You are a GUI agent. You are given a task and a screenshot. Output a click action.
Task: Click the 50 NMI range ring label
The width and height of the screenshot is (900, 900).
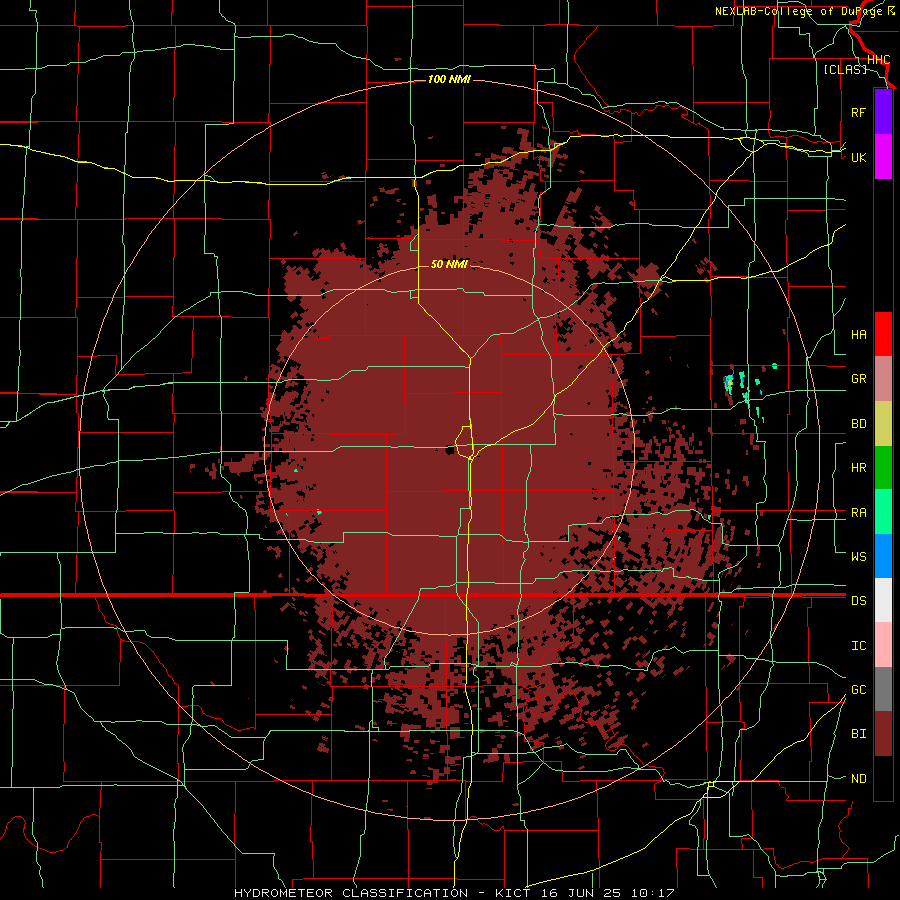(x=449, y=264)
